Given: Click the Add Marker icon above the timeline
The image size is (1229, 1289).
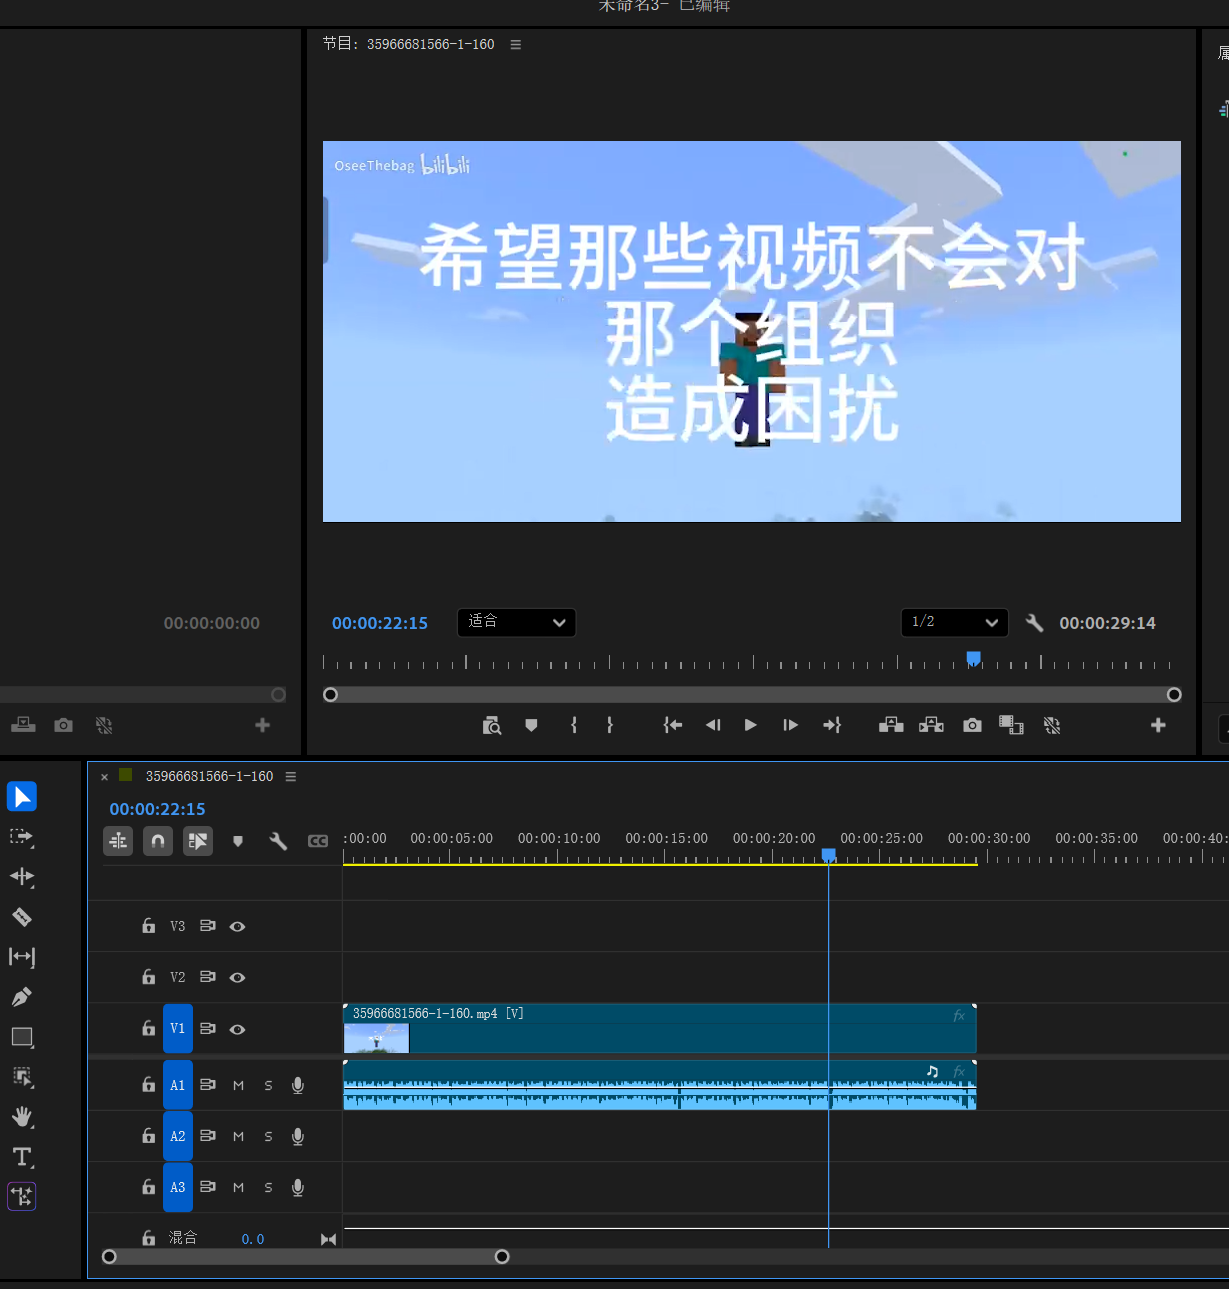Looking at the screenshot, I should click(238, 841).
